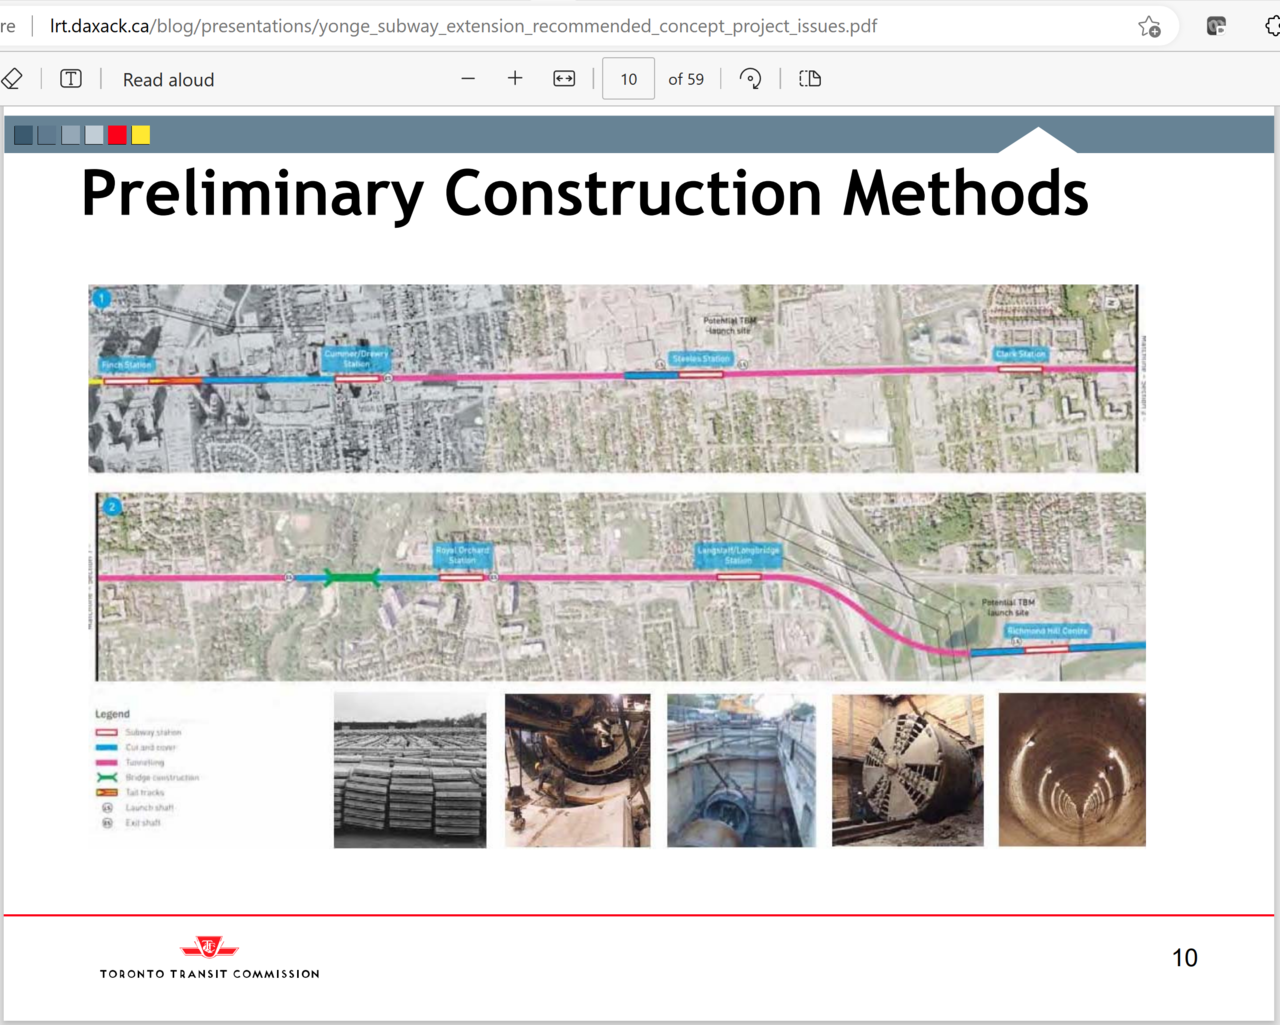Click the Steeles Station map label
1280x1025 pixels.
[x=701, y=358]
